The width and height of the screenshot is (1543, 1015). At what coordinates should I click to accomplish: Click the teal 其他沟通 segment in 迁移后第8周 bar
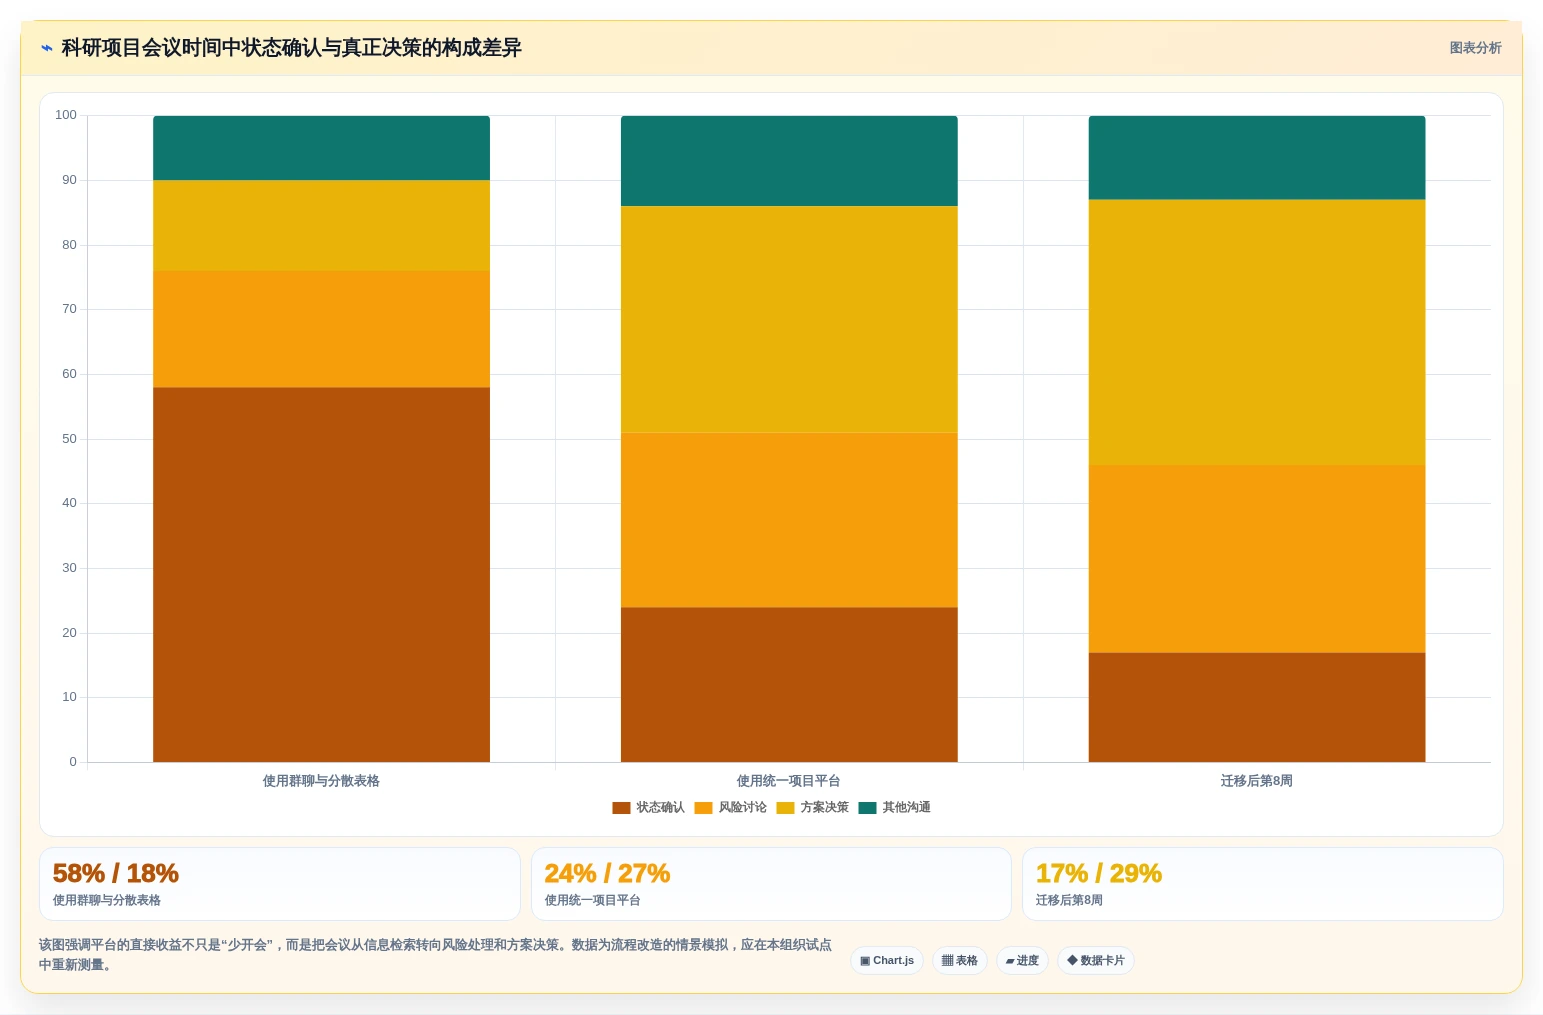[1257, 158]
